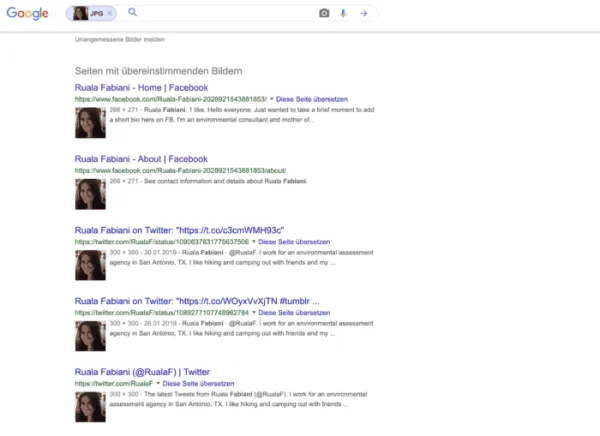This screenshot has height=436, width=600.
Task: Select the magnifier search icon in search box
Action: pos(132,12)
